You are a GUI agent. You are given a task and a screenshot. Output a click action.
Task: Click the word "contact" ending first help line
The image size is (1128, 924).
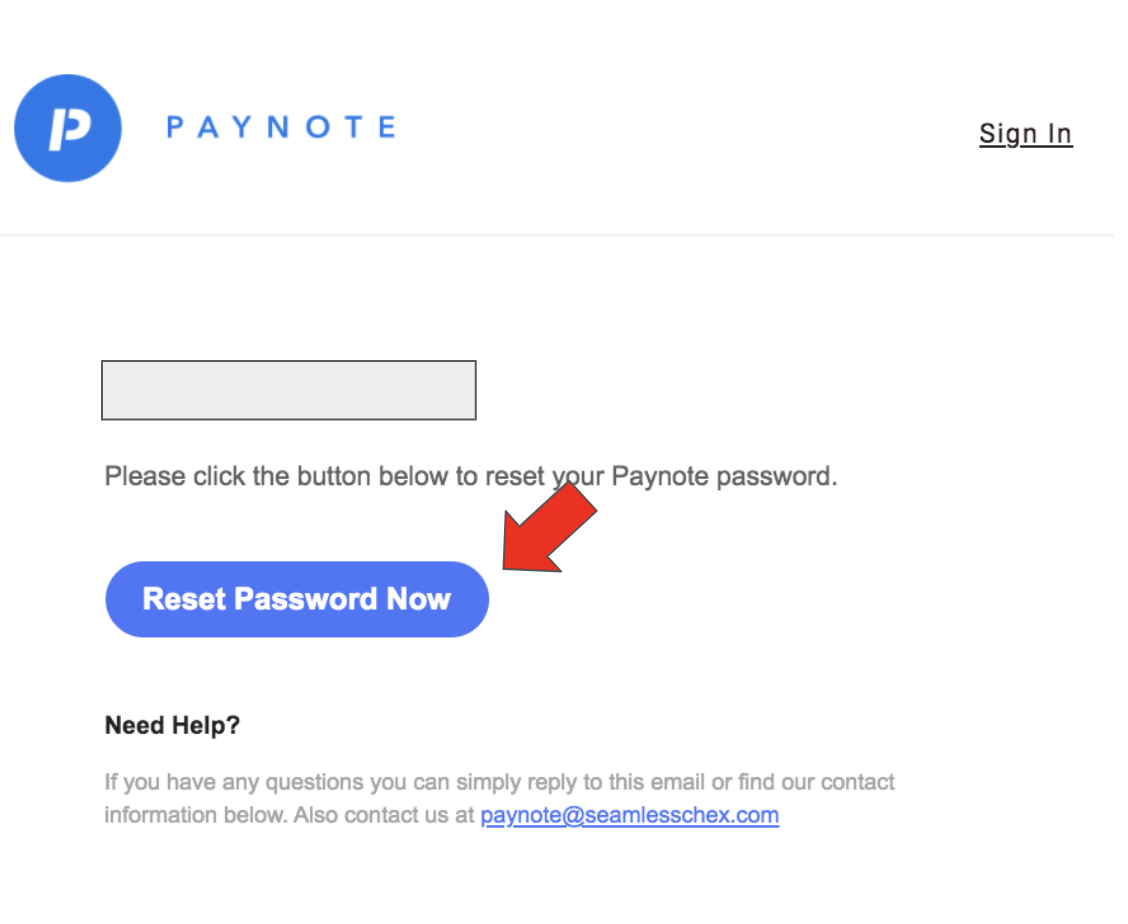858,782
